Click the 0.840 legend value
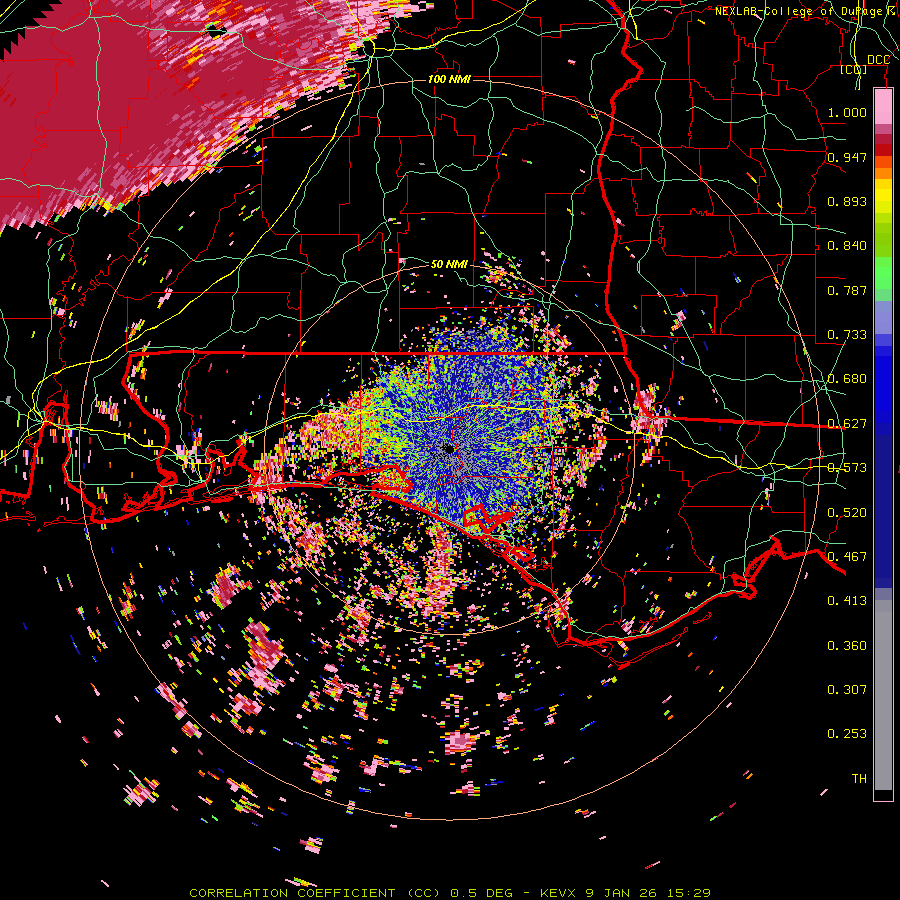 click(847, 246)
